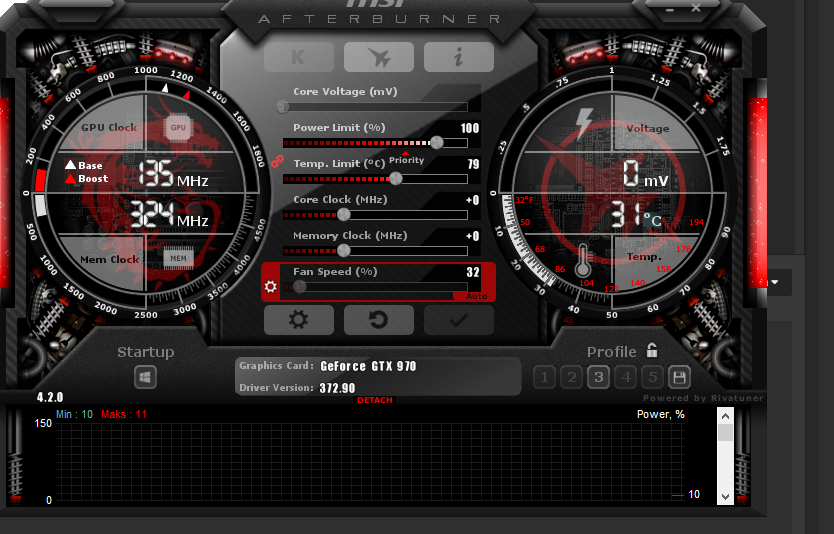The width and height of the screenshot is (834, 534).
Task: Click the lightning bolt voltage icon
Action: pyautogui.click(x=585, y=123)
